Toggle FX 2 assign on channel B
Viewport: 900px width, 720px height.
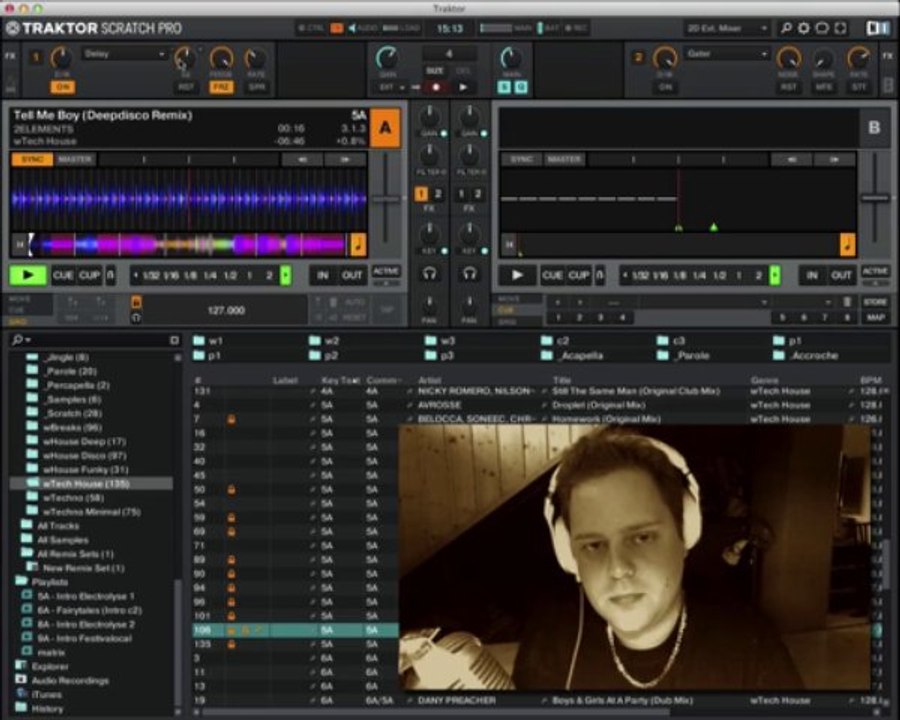pos(478,194)
